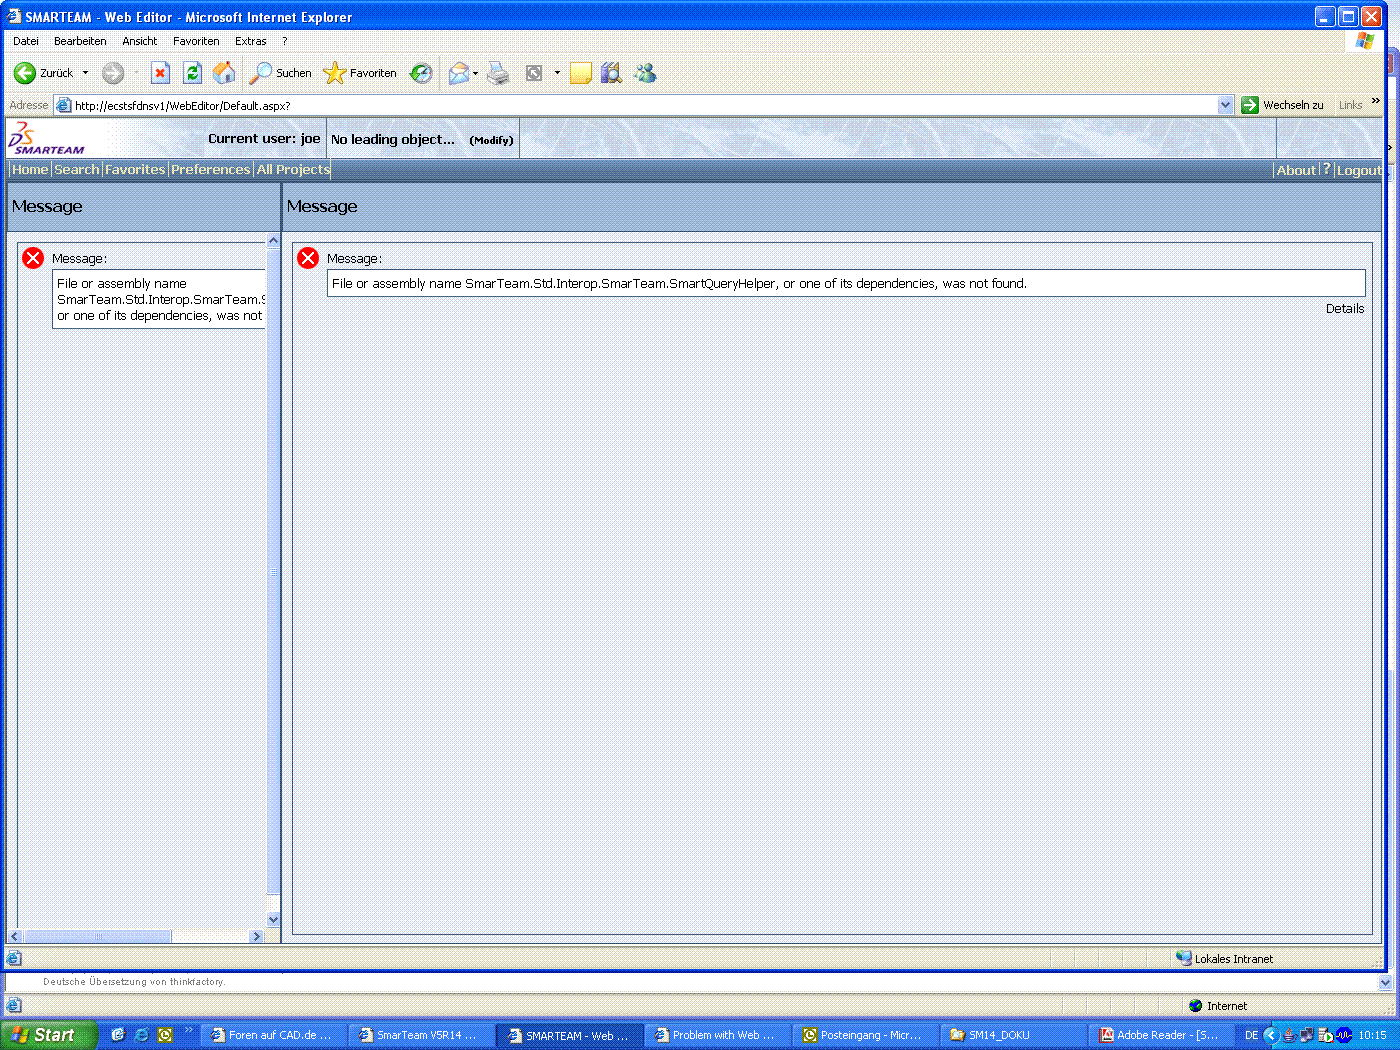Switch to SmarTeam V5R14 taskbar window
Image resolution: width=1400 pixels, height=1050 pixels.
420,1035
